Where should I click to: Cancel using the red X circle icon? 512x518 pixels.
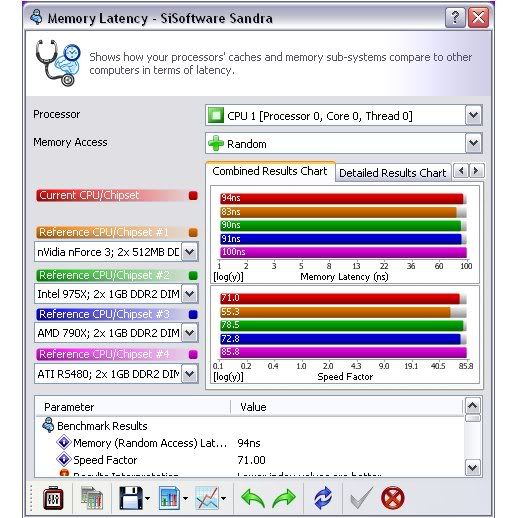[x=393, y=498]
